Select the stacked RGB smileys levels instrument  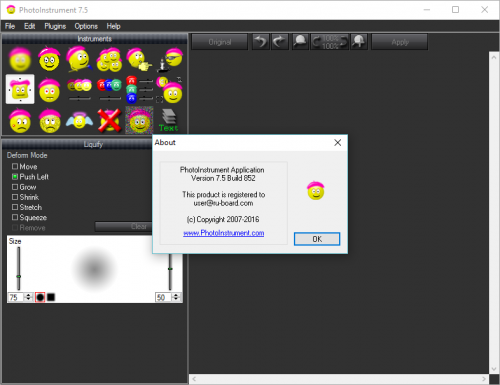pos(139,89)
